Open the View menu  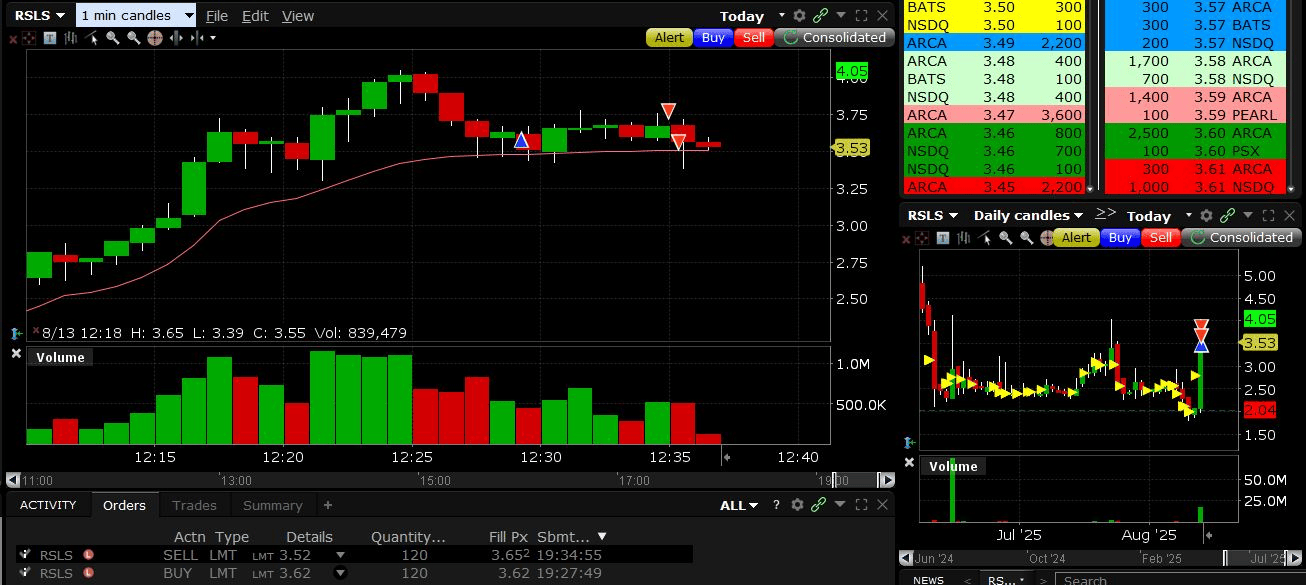click(297, 15)
